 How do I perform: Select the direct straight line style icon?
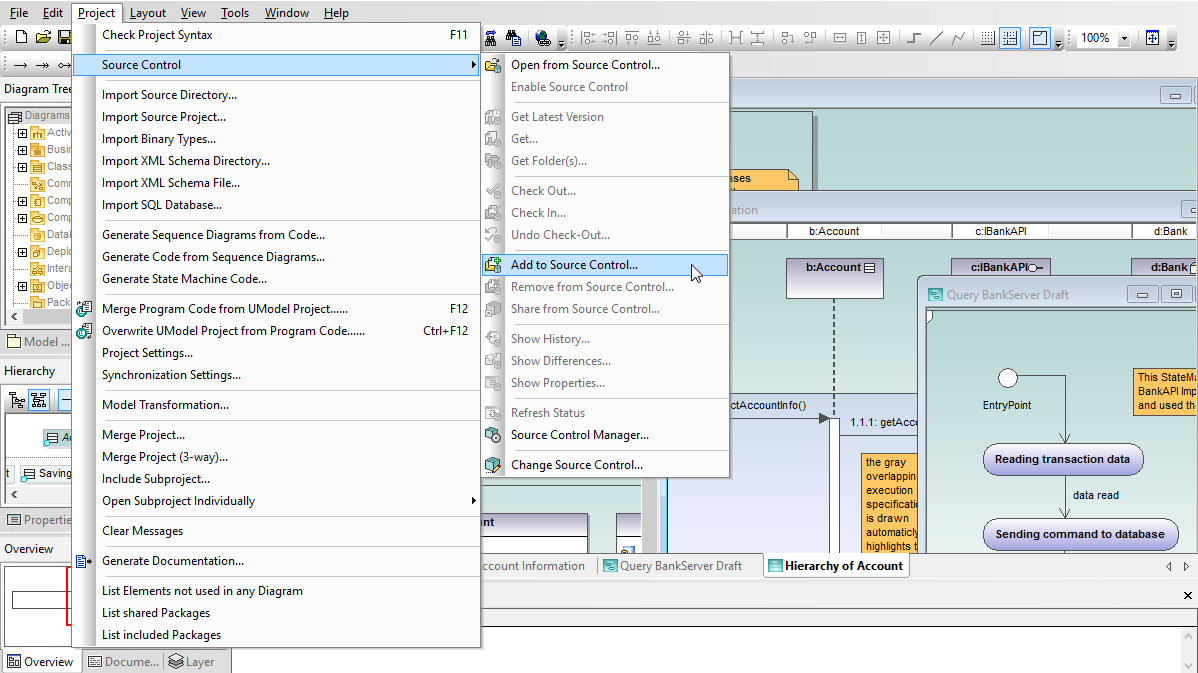coord(936,37)
